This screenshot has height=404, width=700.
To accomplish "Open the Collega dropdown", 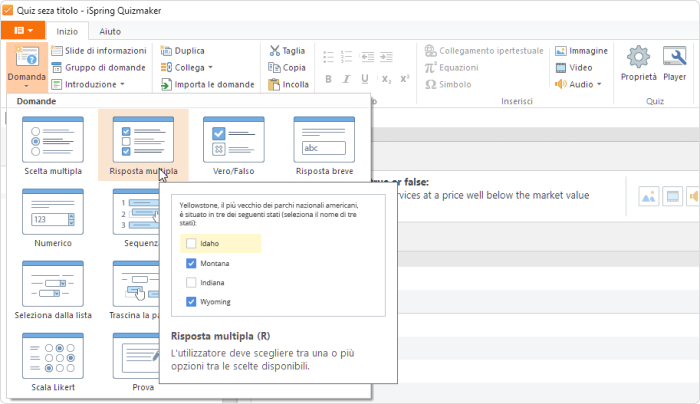I will (187, 67).
